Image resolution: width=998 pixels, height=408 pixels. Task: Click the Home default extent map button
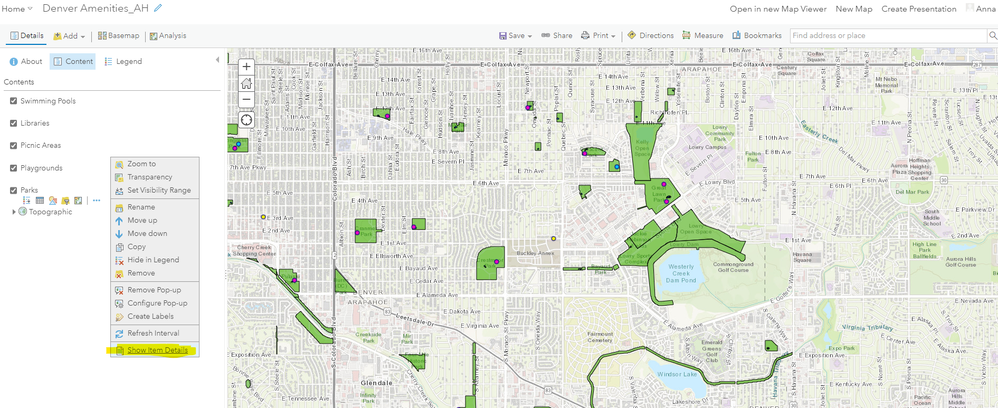(246, 83)
